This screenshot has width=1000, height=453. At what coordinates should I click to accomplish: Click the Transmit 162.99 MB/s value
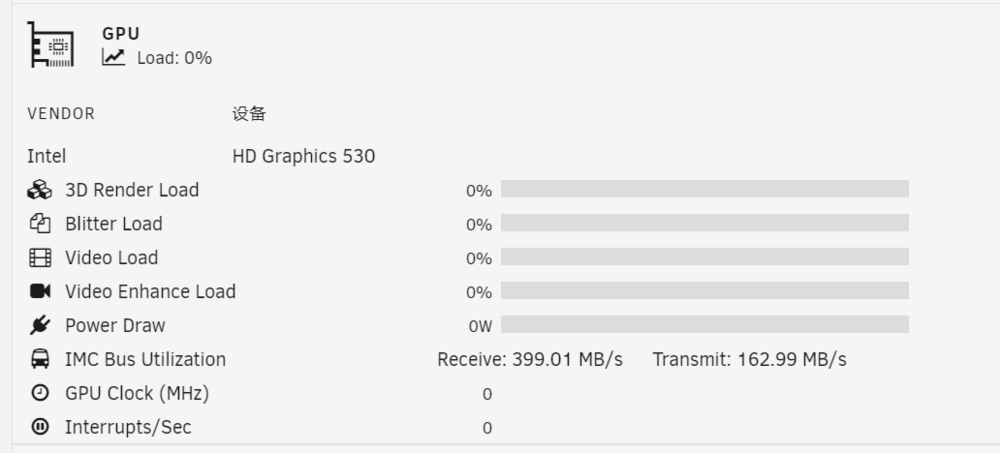(749, 359)
